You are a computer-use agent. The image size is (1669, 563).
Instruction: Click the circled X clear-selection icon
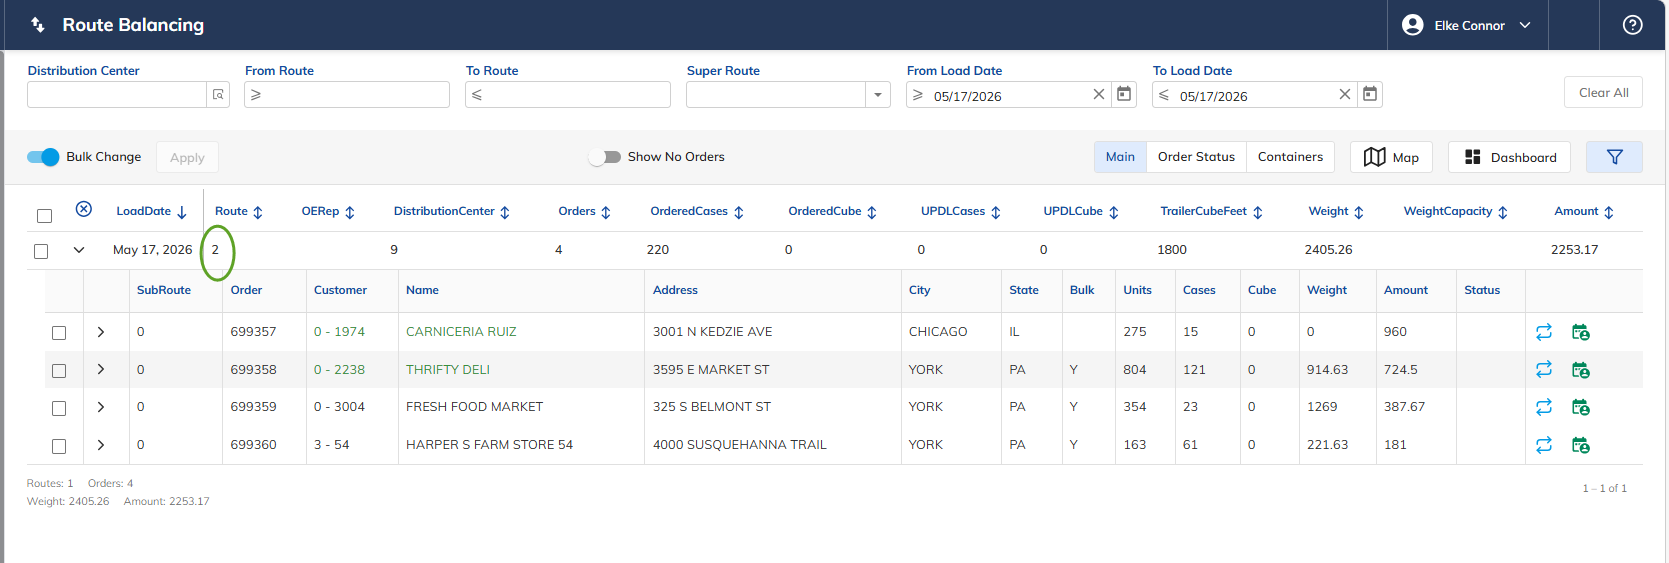tap(84, 209)
